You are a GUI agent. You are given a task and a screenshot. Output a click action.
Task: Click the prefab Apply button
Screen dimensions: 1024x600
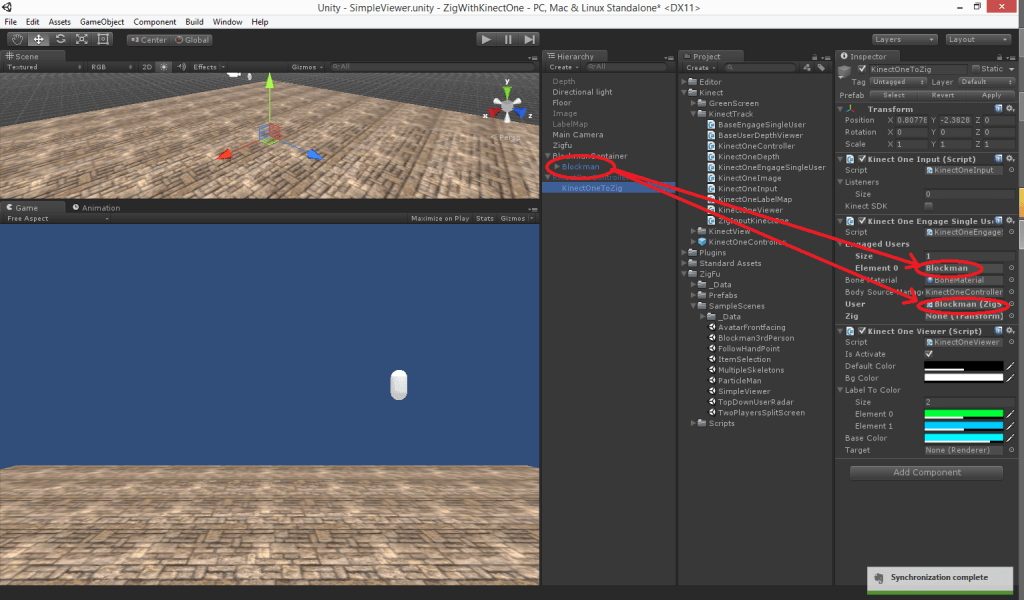[x=990, y=95]
